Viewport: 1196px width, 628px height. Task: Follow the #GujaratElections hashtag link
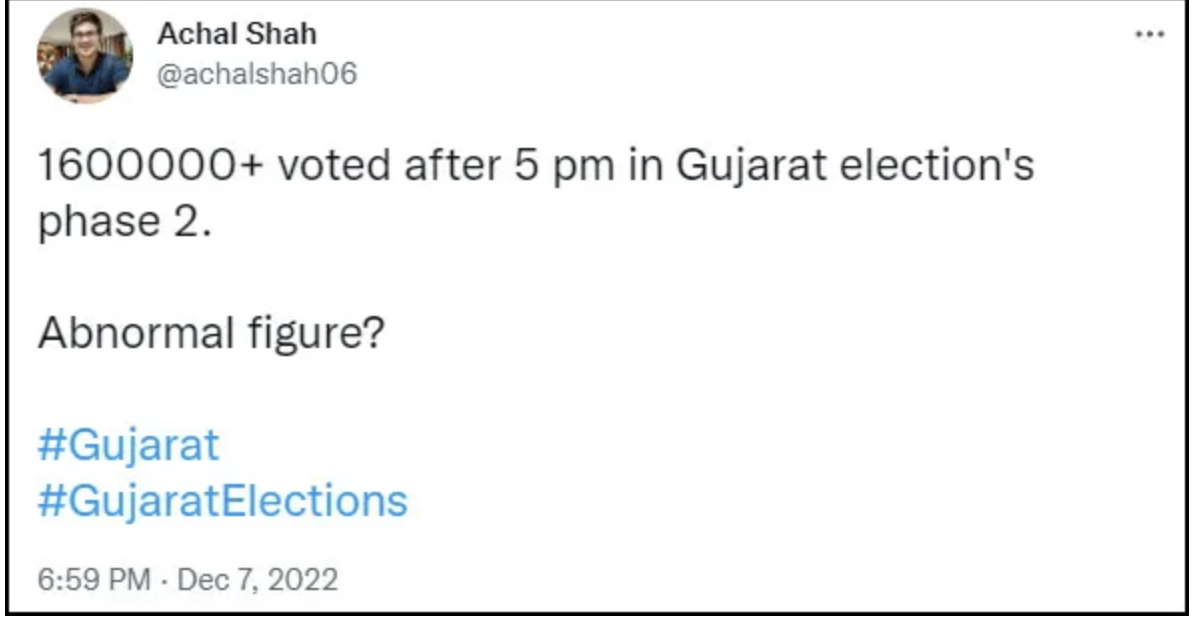tap(222, 499)
